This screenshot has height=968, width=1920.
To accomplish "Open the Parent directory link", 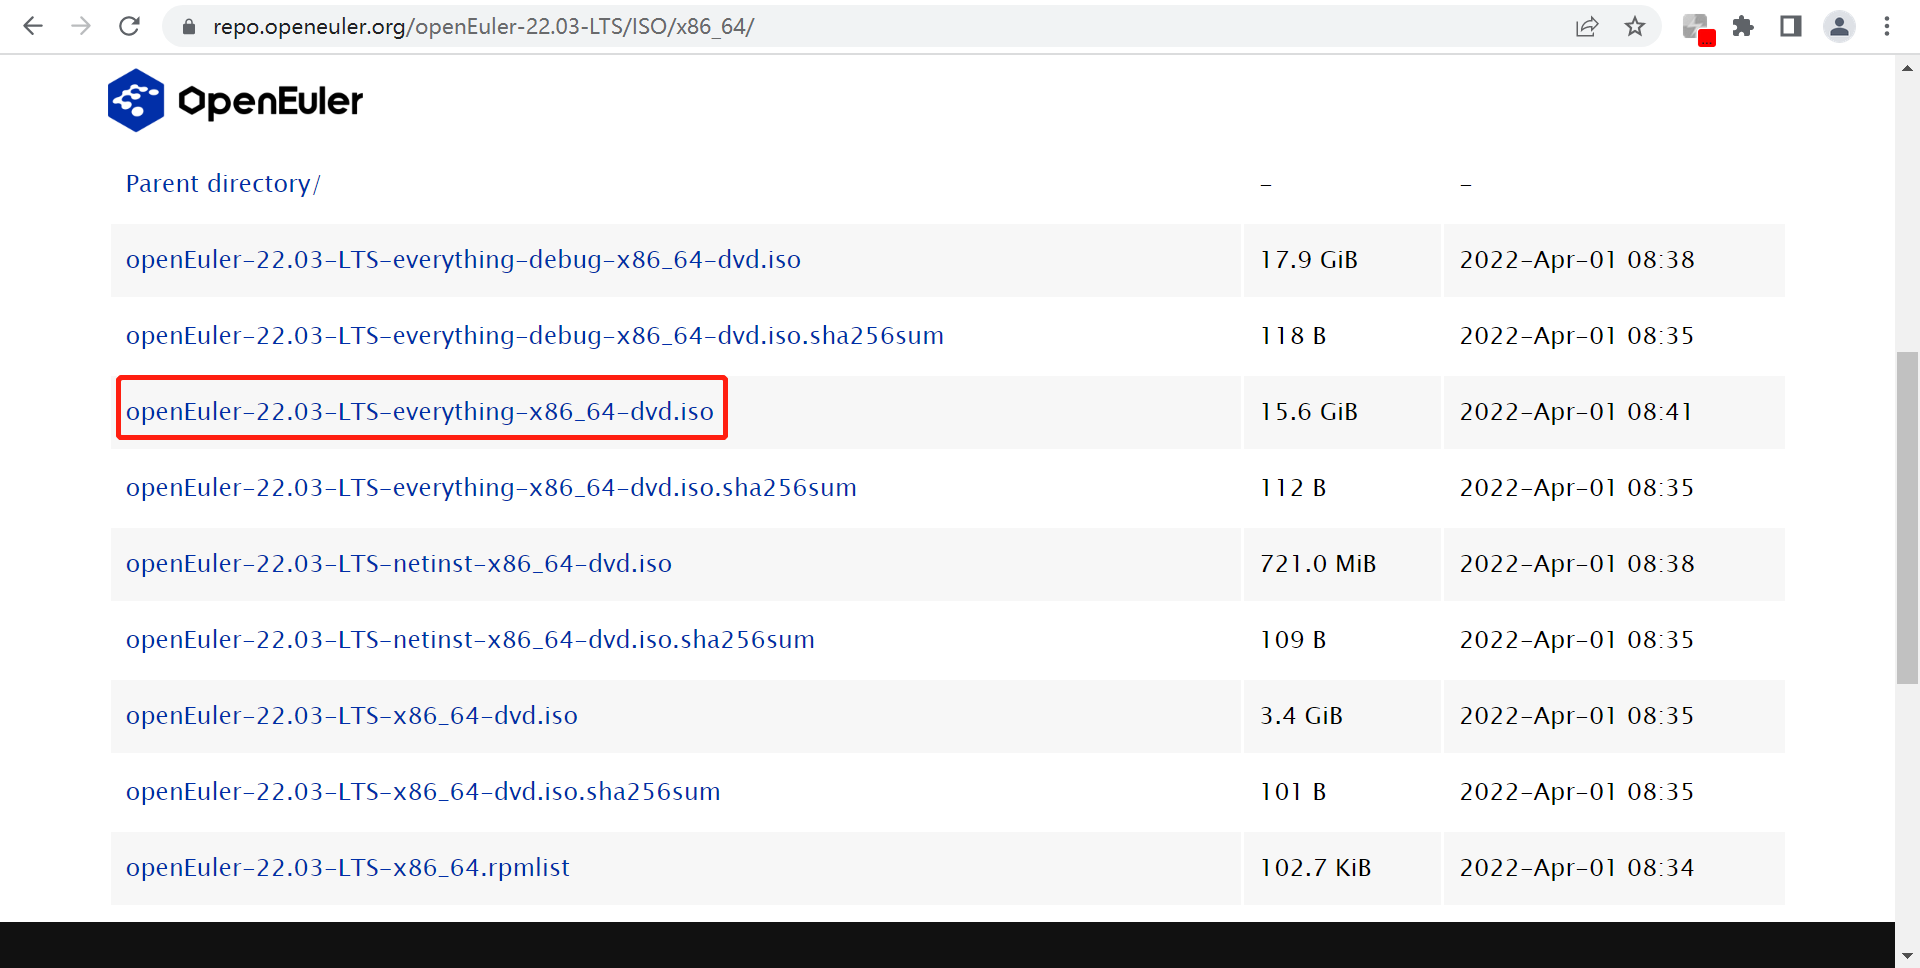I will (x=223, y=184).
